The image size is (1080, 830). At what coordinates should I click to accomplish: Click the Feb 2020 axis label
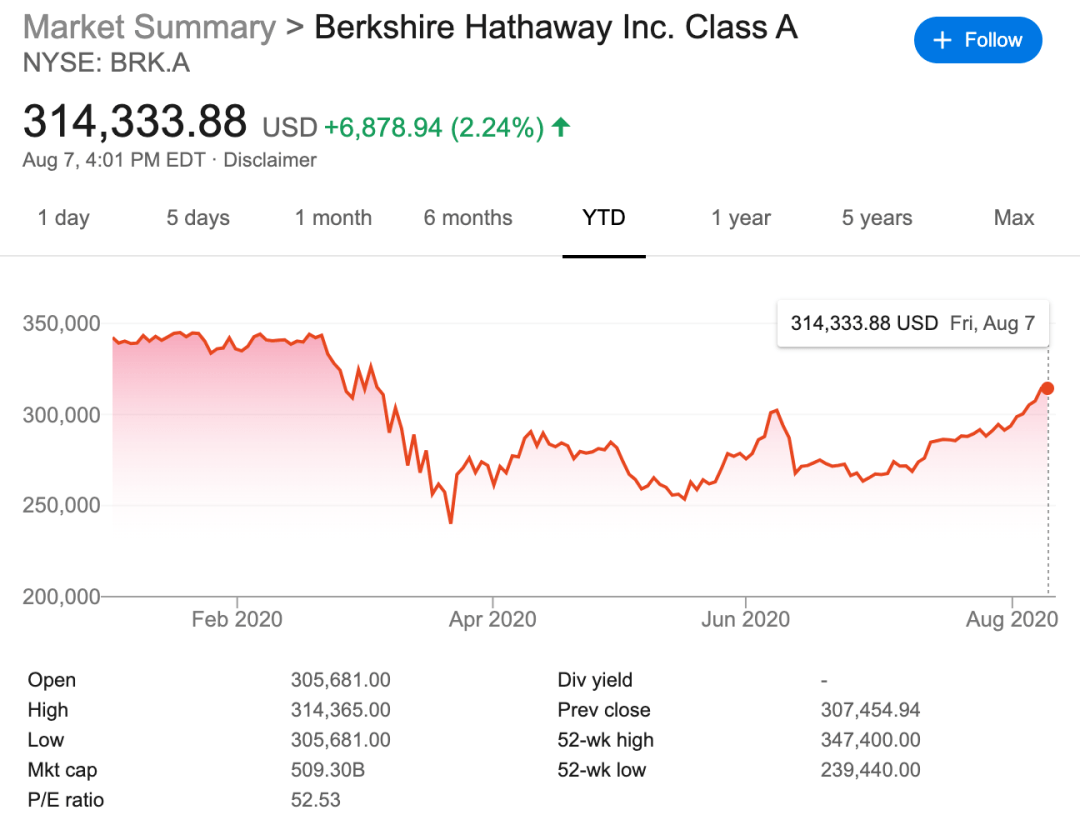tap(237, 619)
